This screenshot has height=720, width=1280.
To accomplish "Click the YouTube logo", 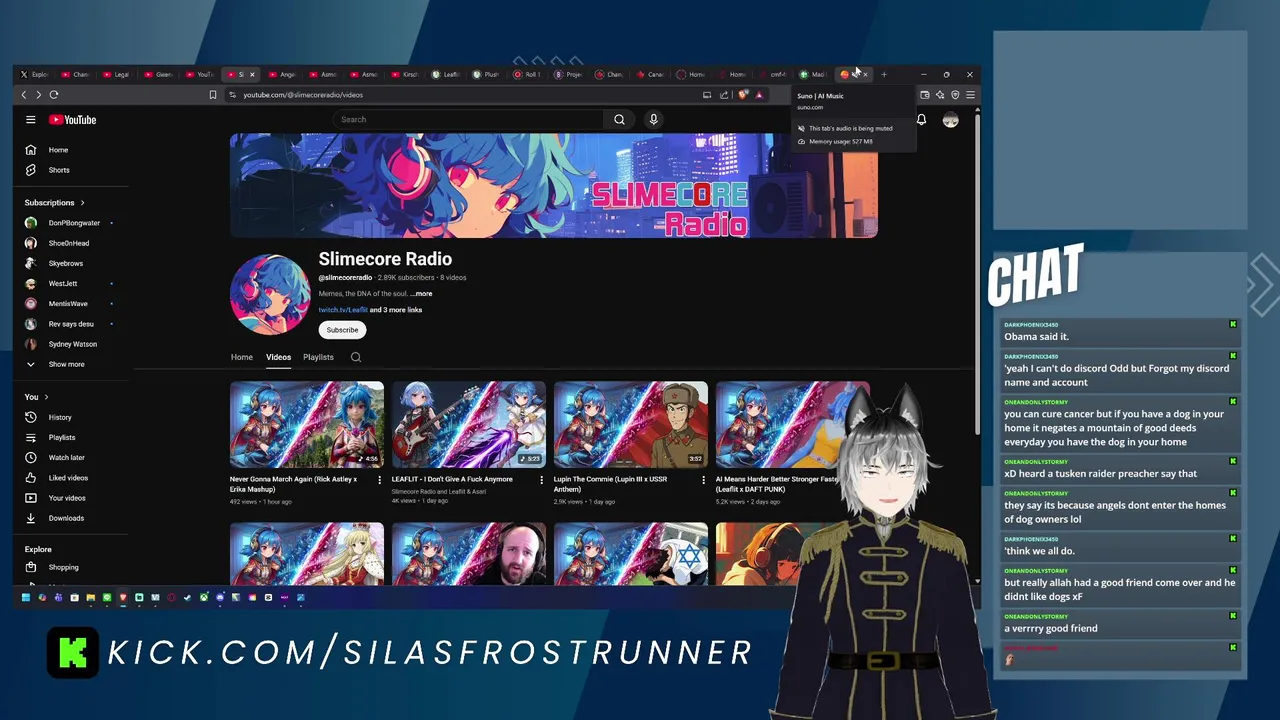I will coord(72,120).
